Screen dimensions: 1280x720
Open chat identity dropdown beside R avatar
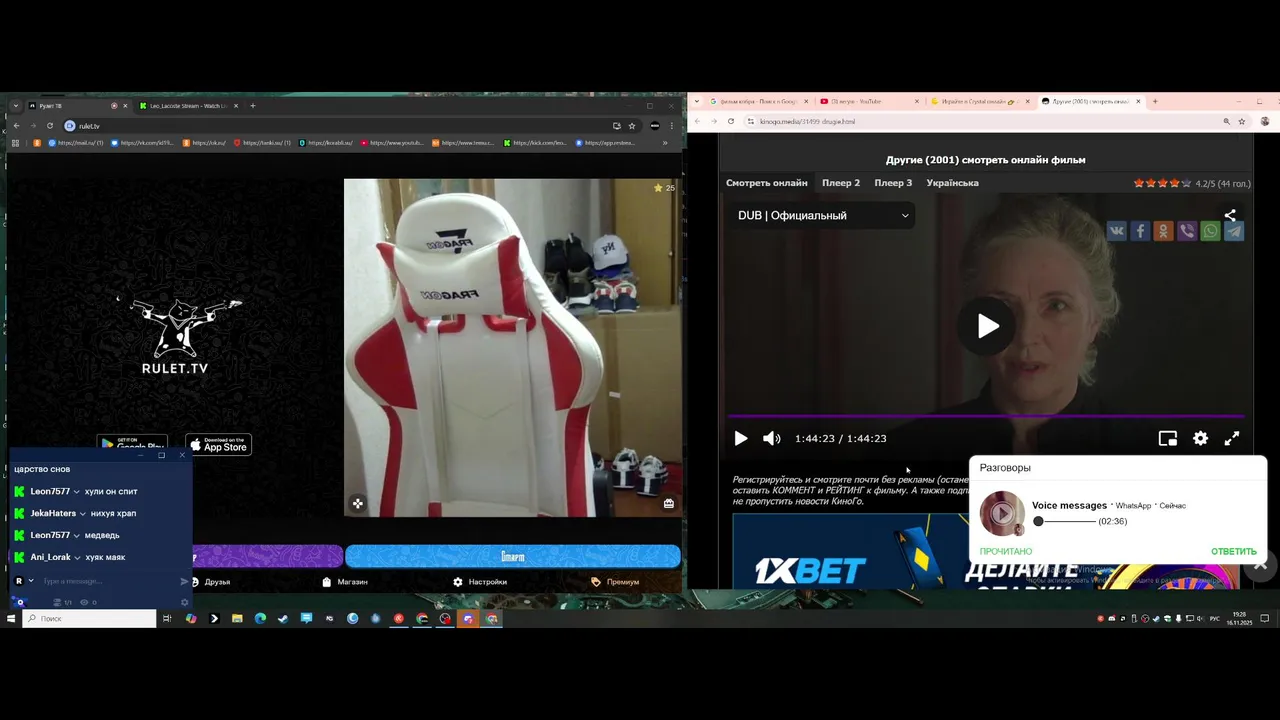coord(31,581)
